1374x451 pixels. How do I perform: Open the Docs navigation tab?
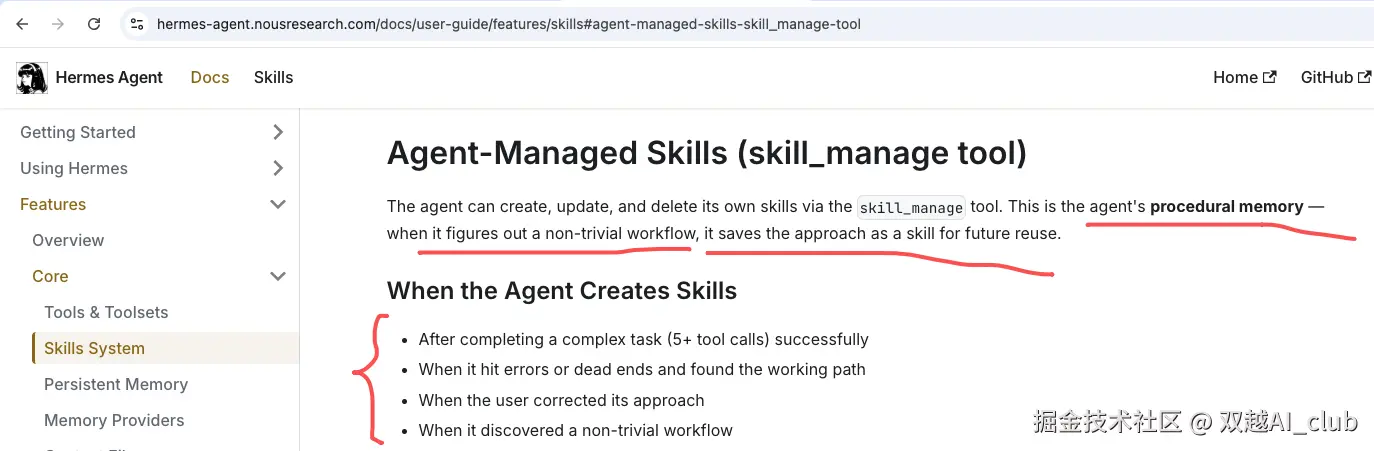click(210, 77)
